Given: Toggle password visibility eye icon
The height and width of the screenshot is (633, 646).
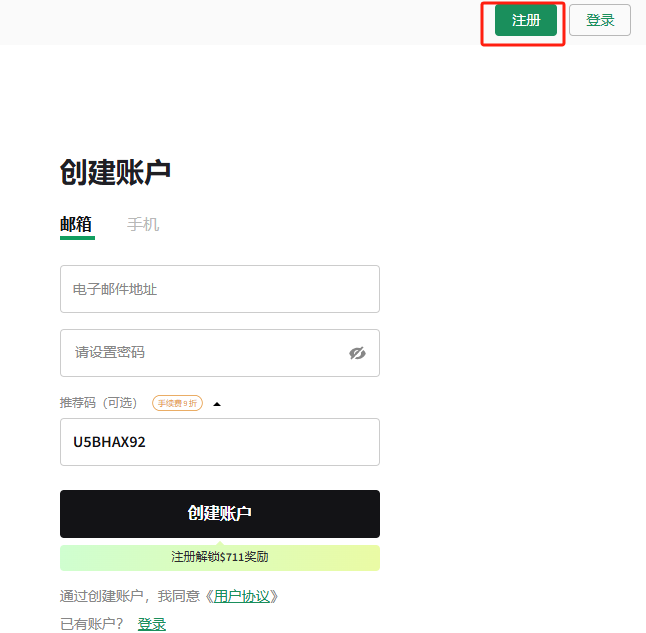Looking at the screenshot, I should pos(357,353).
